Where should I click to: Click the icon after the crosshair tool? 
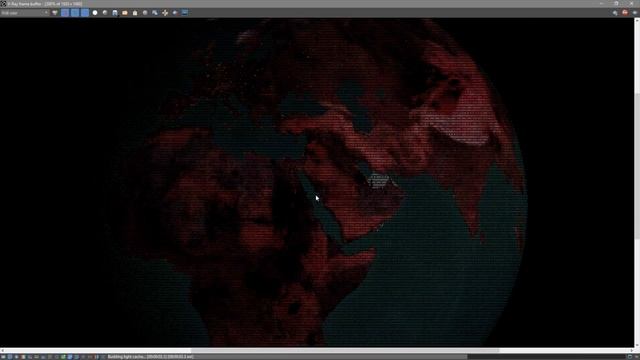point(175,13)
